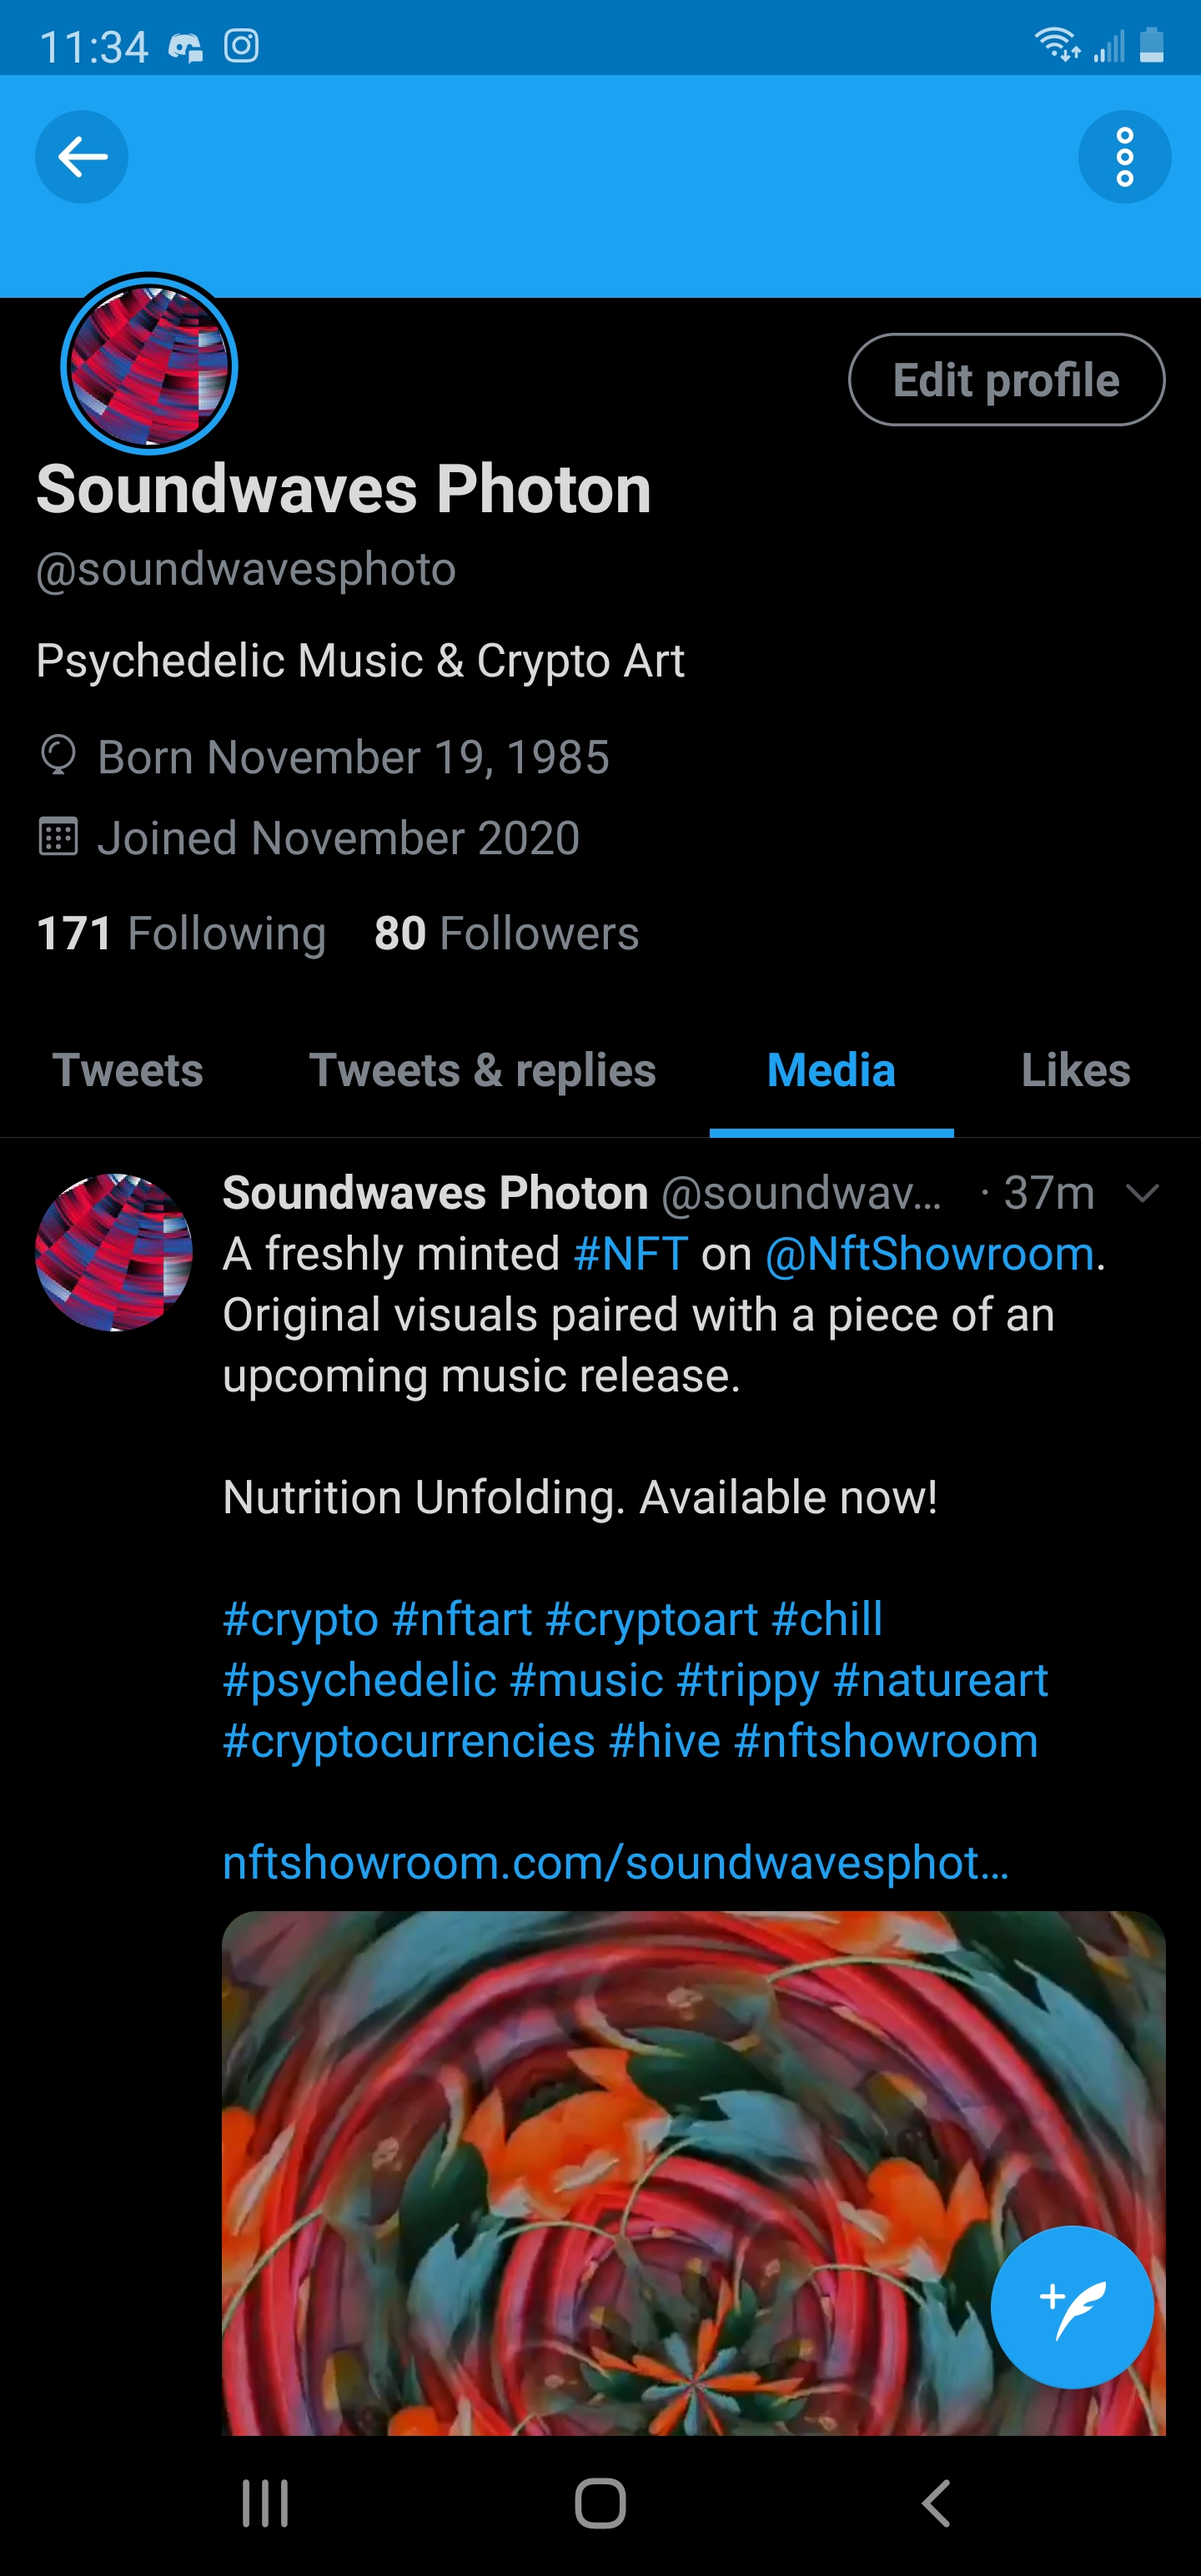Tap the #psychedelic hashtag
The width and height of the screenshot is (1201, 2576).
coord(359,1680)
